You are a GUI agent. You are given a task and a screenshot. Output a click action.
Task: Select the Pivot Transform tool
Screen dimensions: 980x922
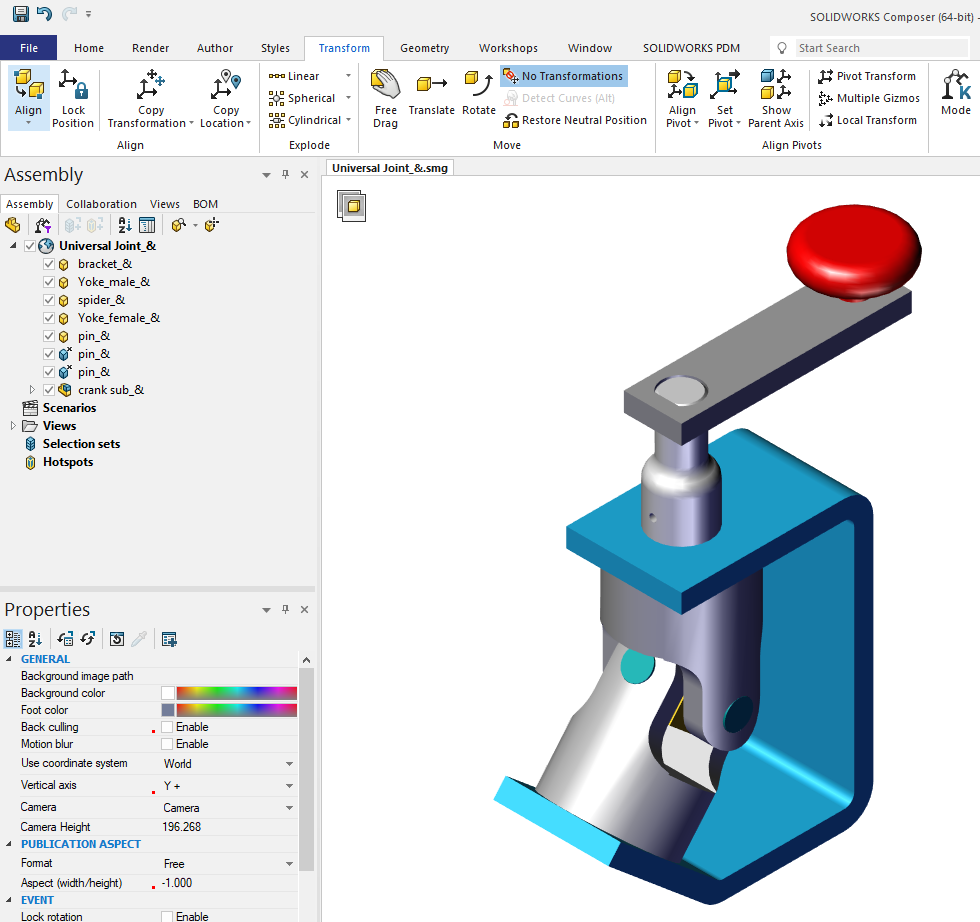pos(866,76)
